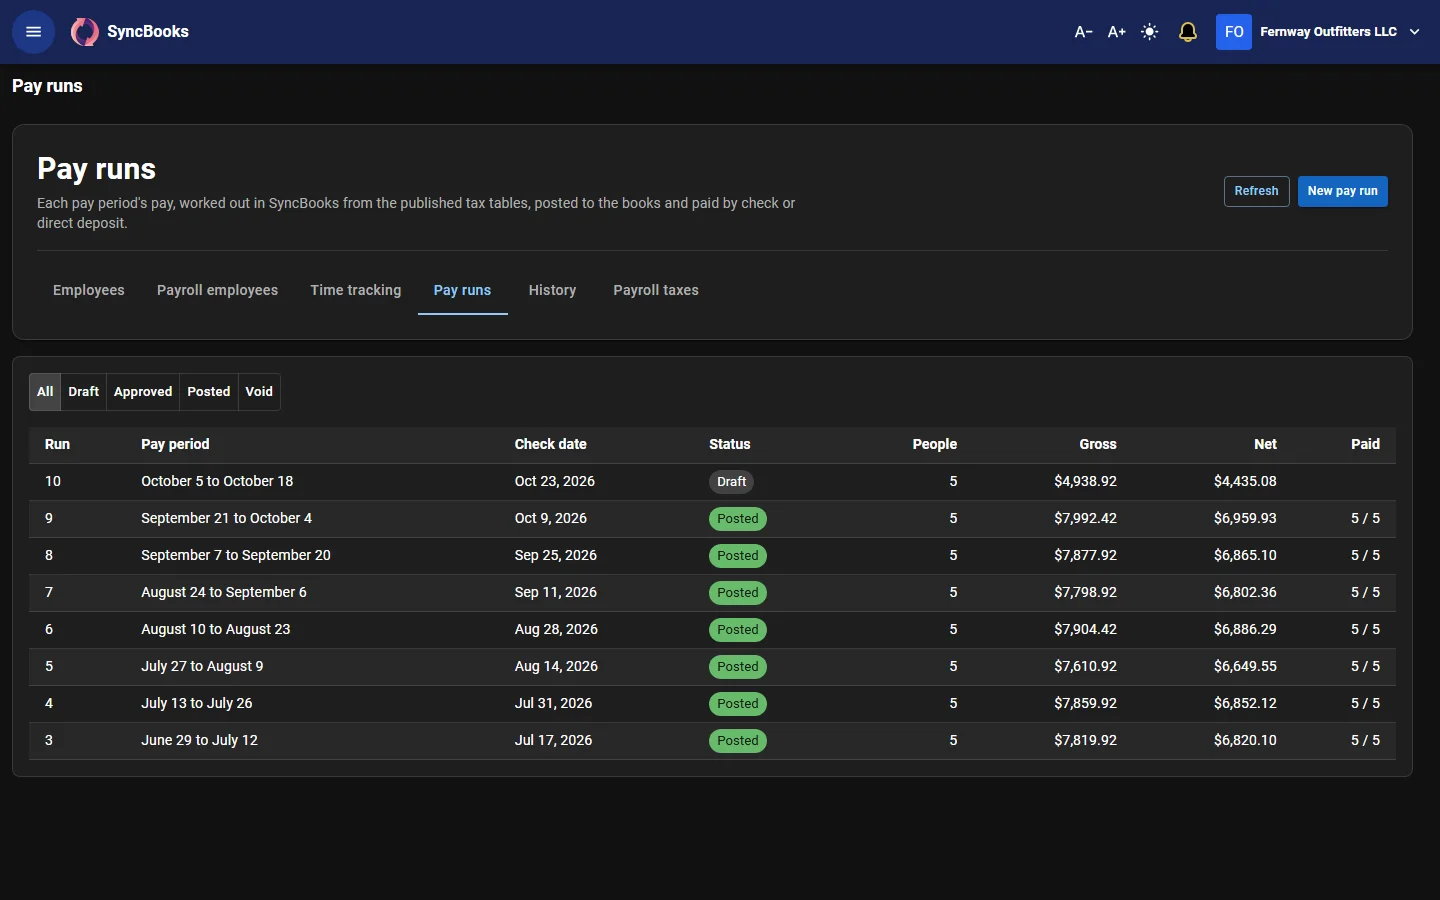Select pay run August 10 to August 23

tap(712, 630)
